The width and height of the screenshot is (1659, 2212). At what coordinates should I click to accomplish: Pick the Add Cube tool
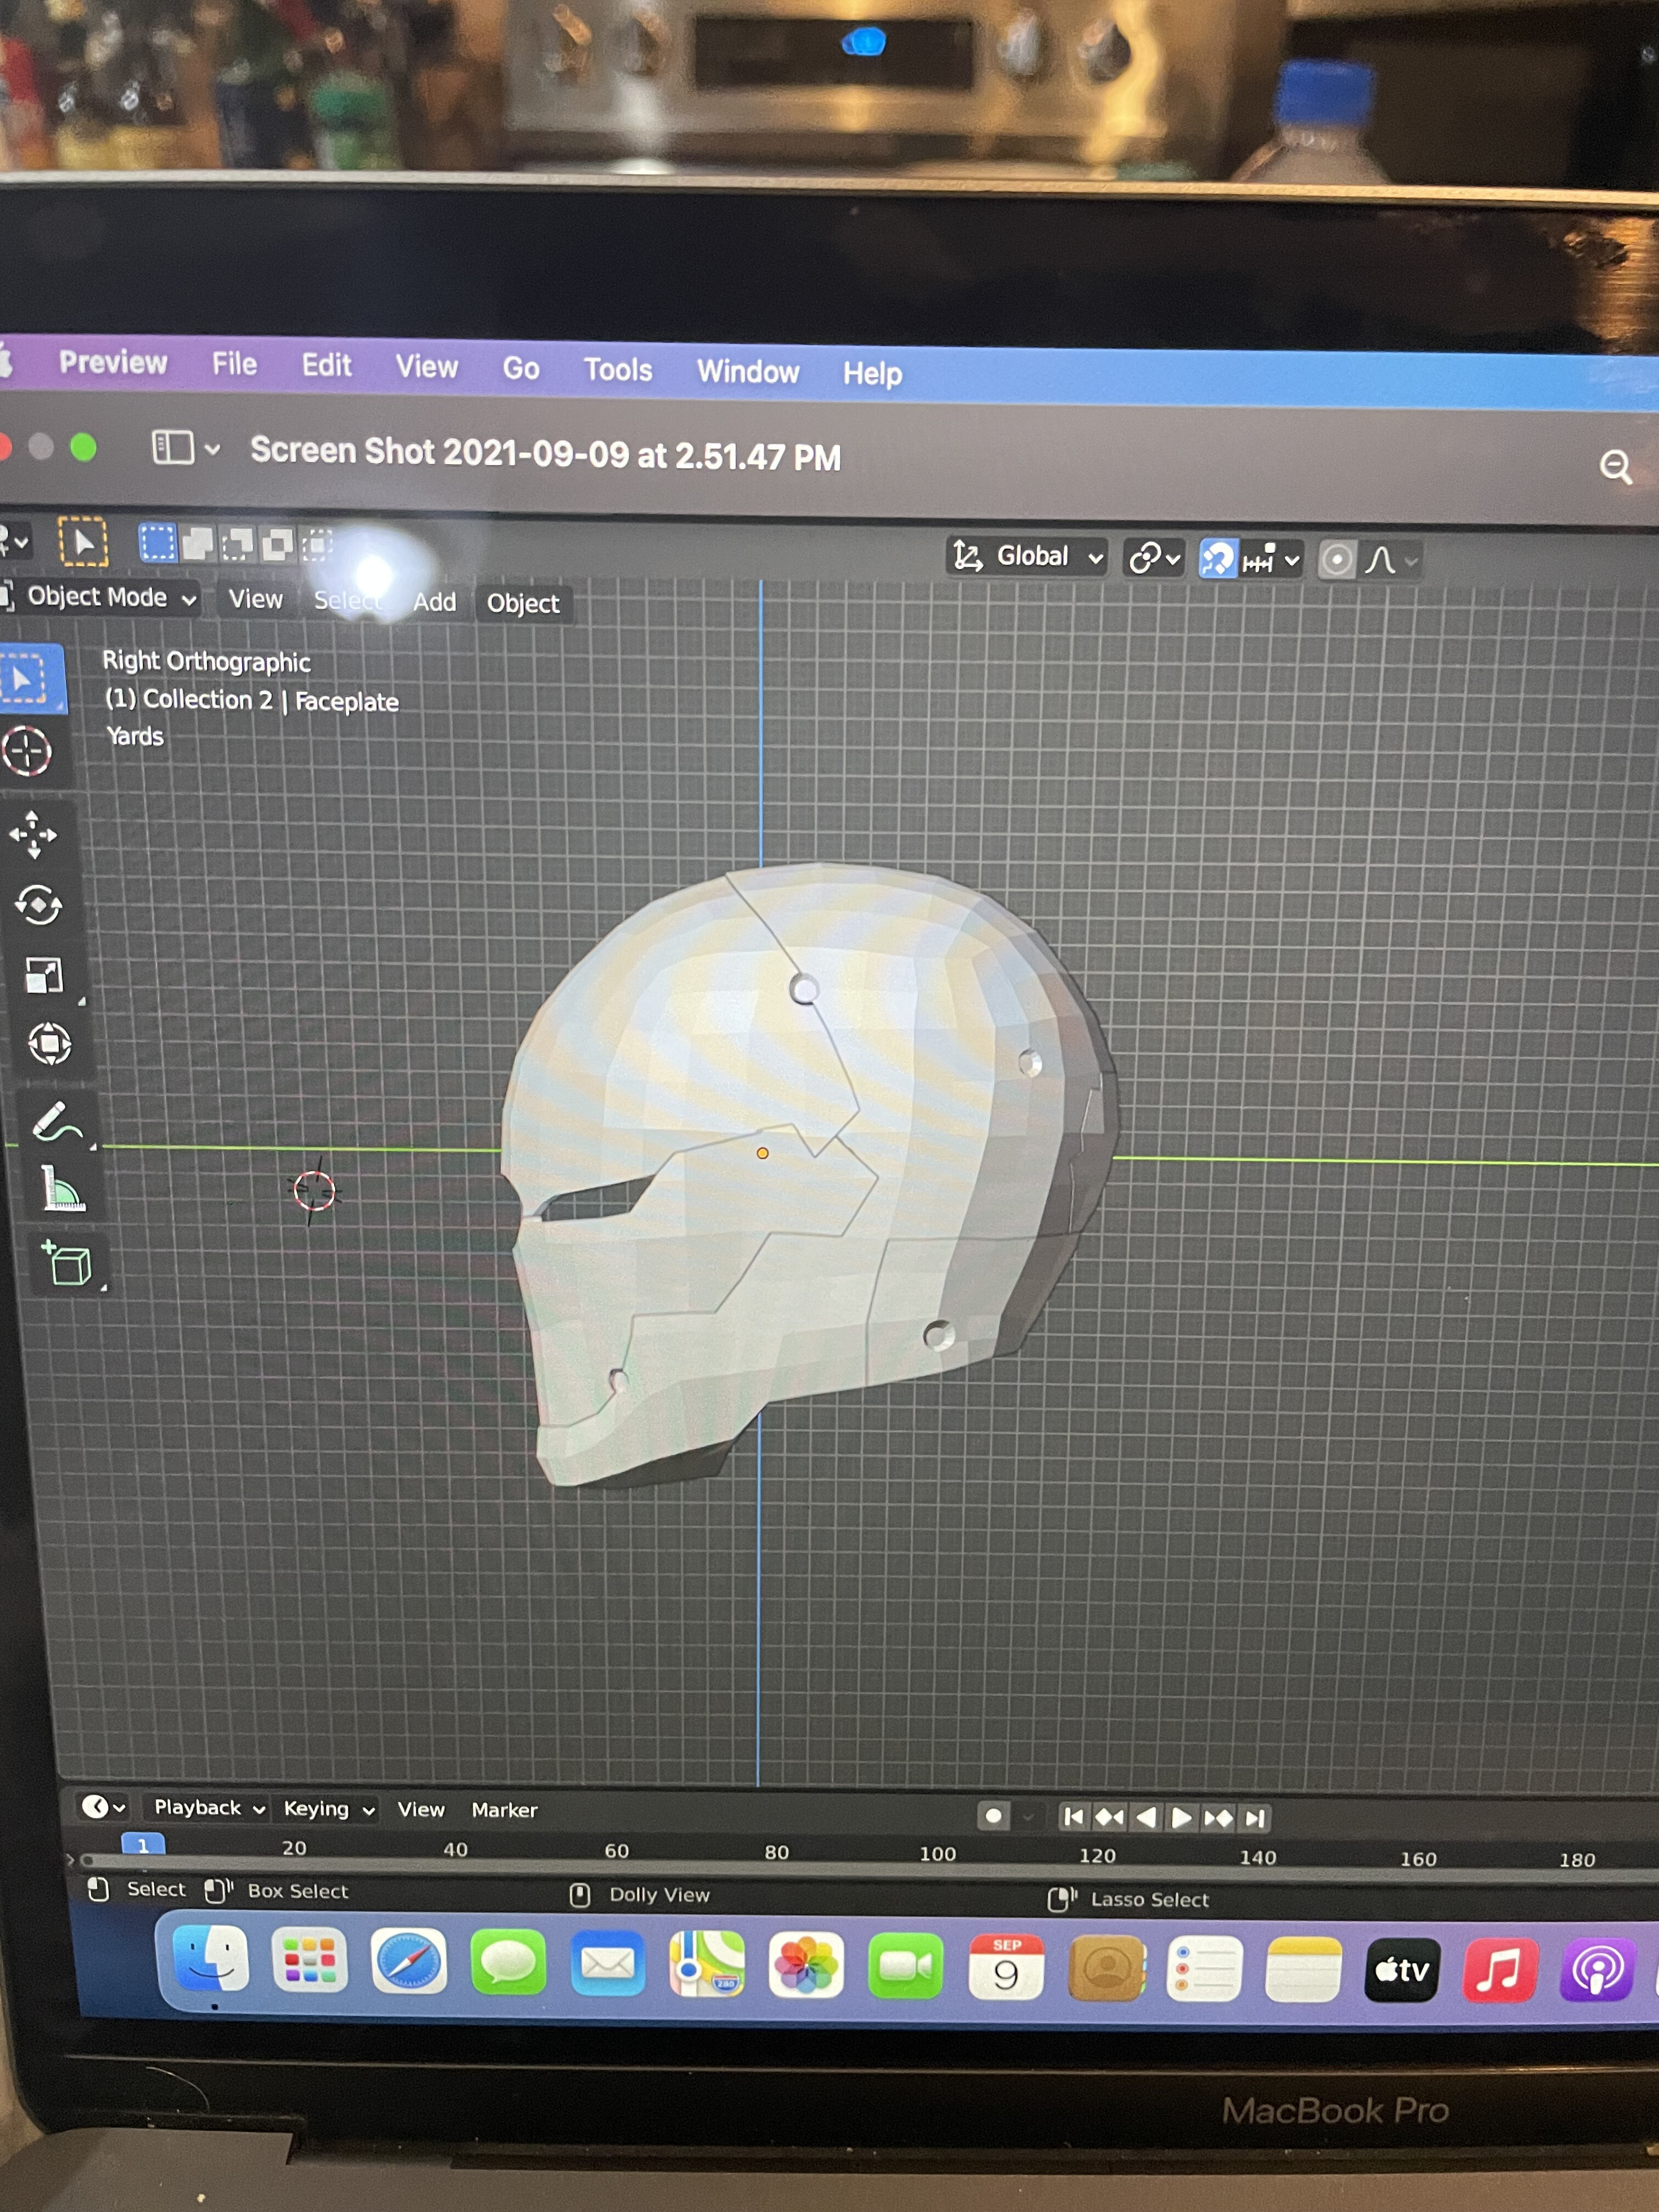(67, 1263)
